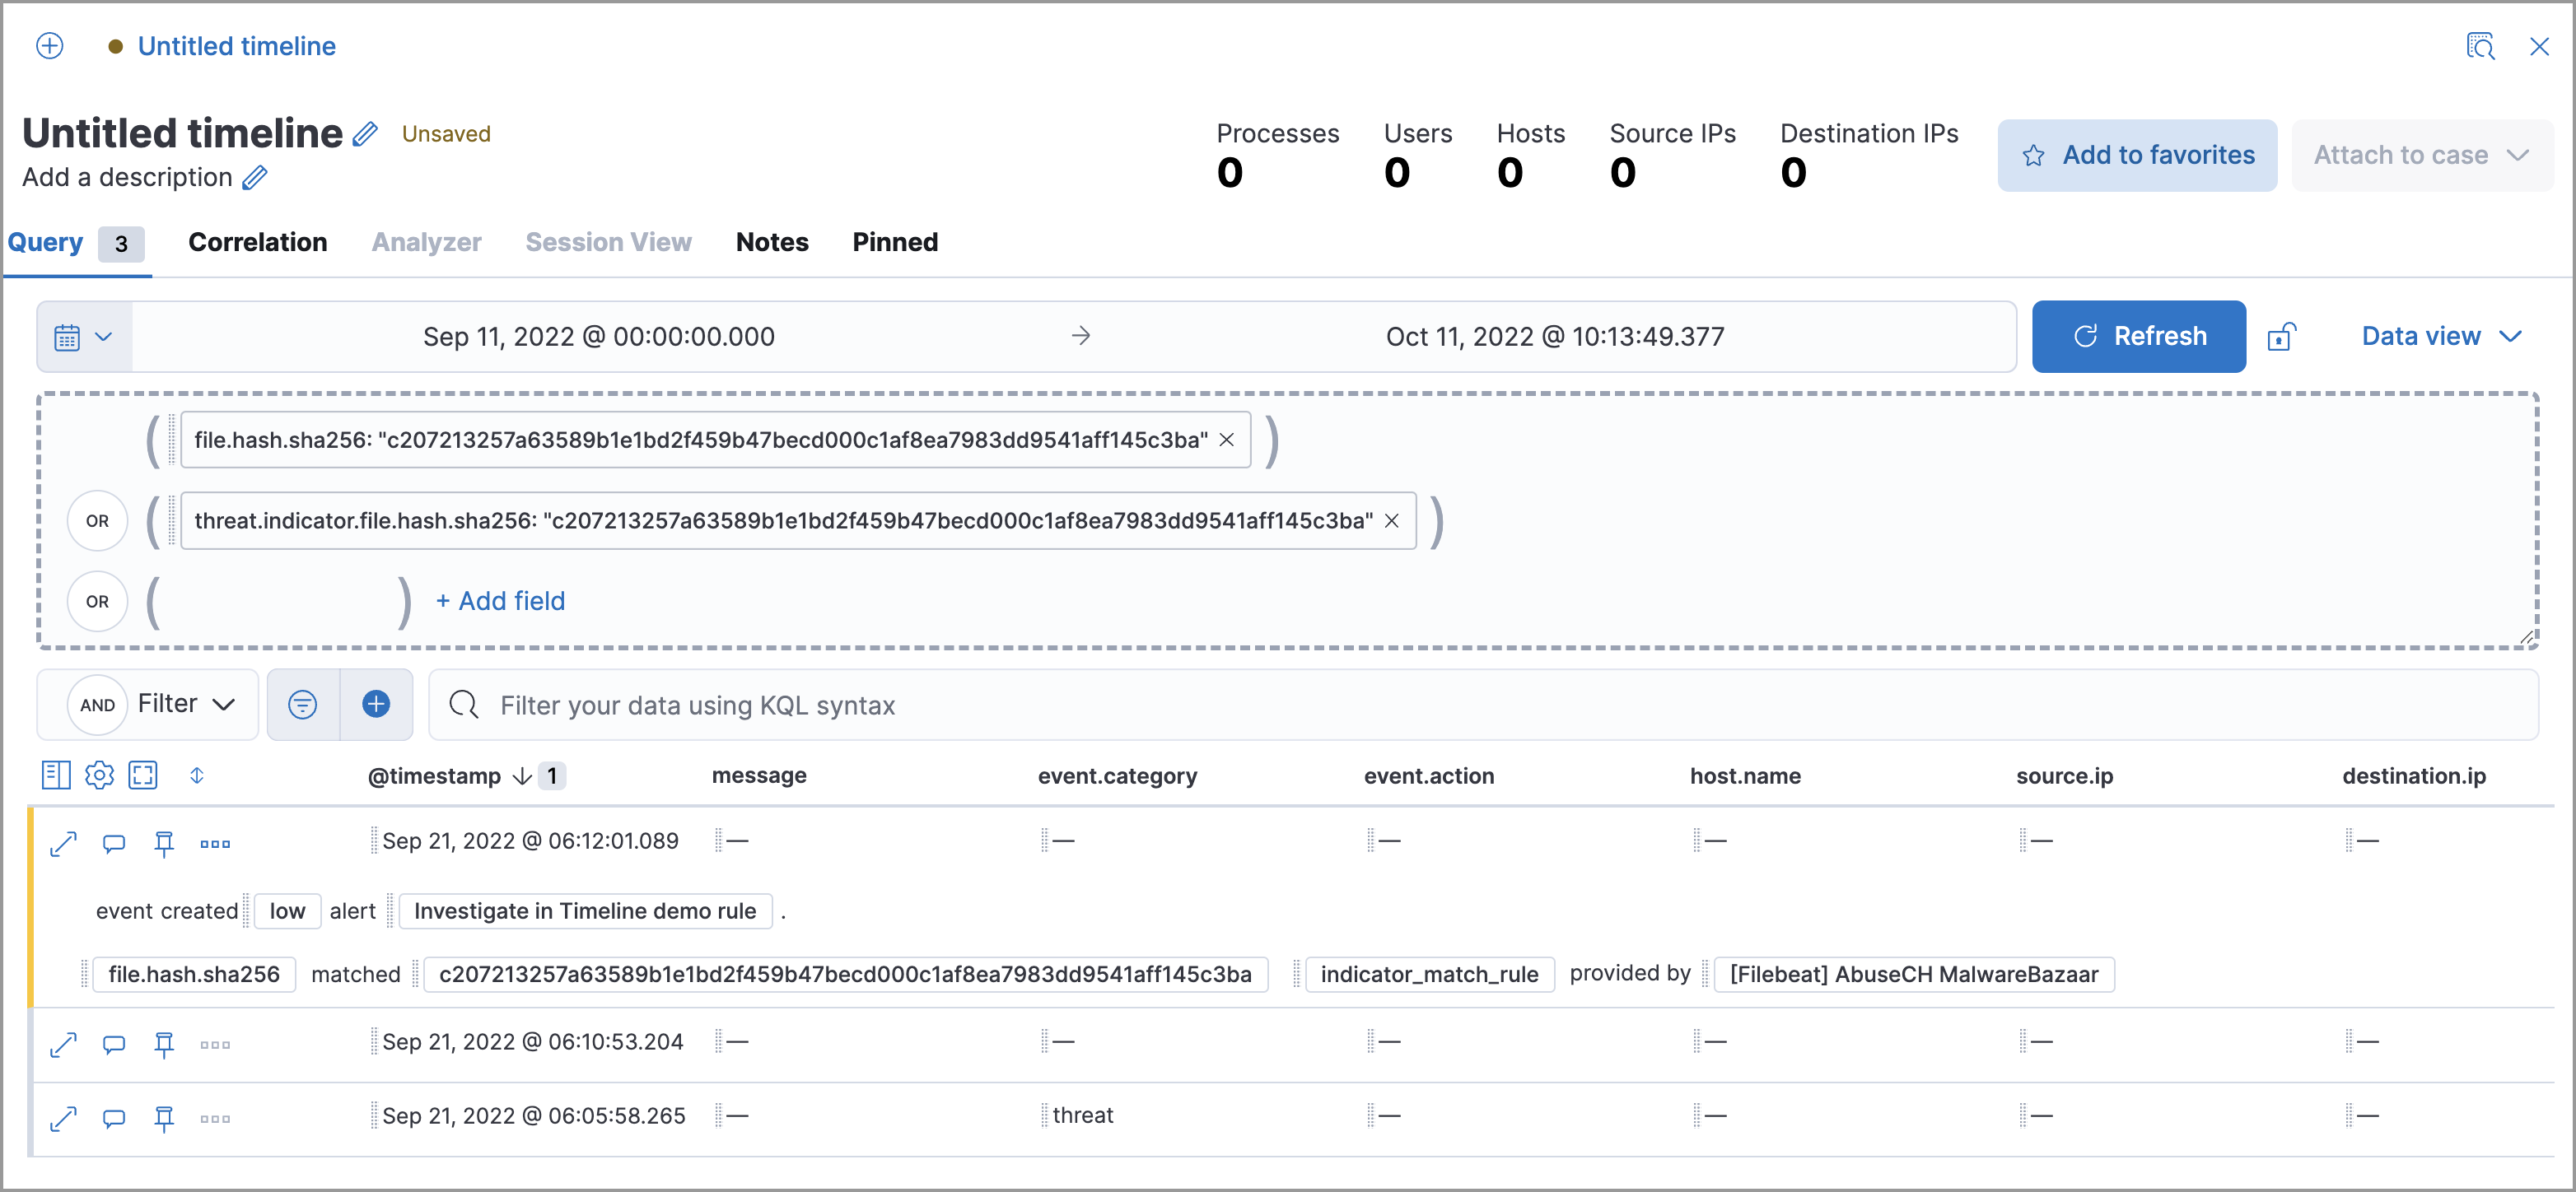Image resolution: width=2576 pixels, height=1192 pixels.
Task: Toggle the AND/OR operator in the filter bar
Action: pyautogui.click(x=97, y=705)
